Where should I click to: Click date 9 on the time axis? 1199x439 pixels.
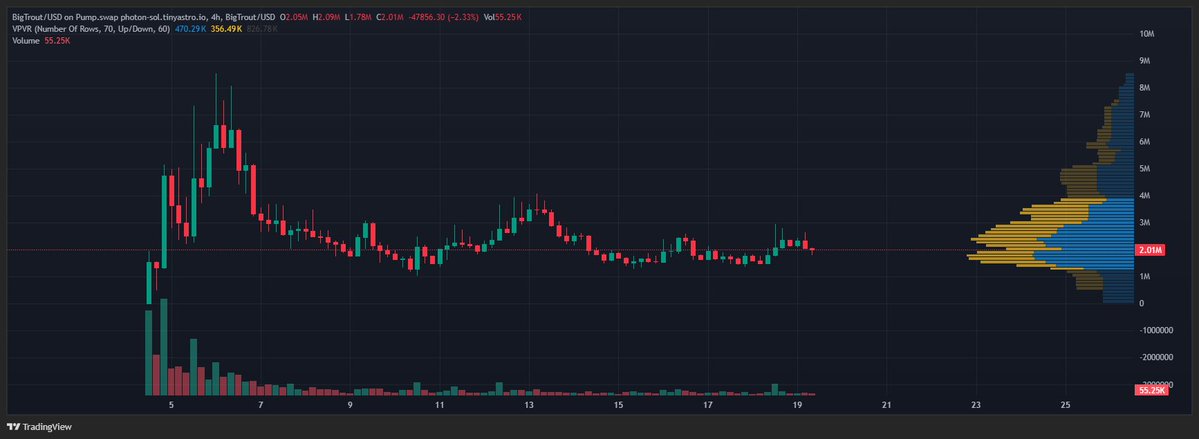350,405
